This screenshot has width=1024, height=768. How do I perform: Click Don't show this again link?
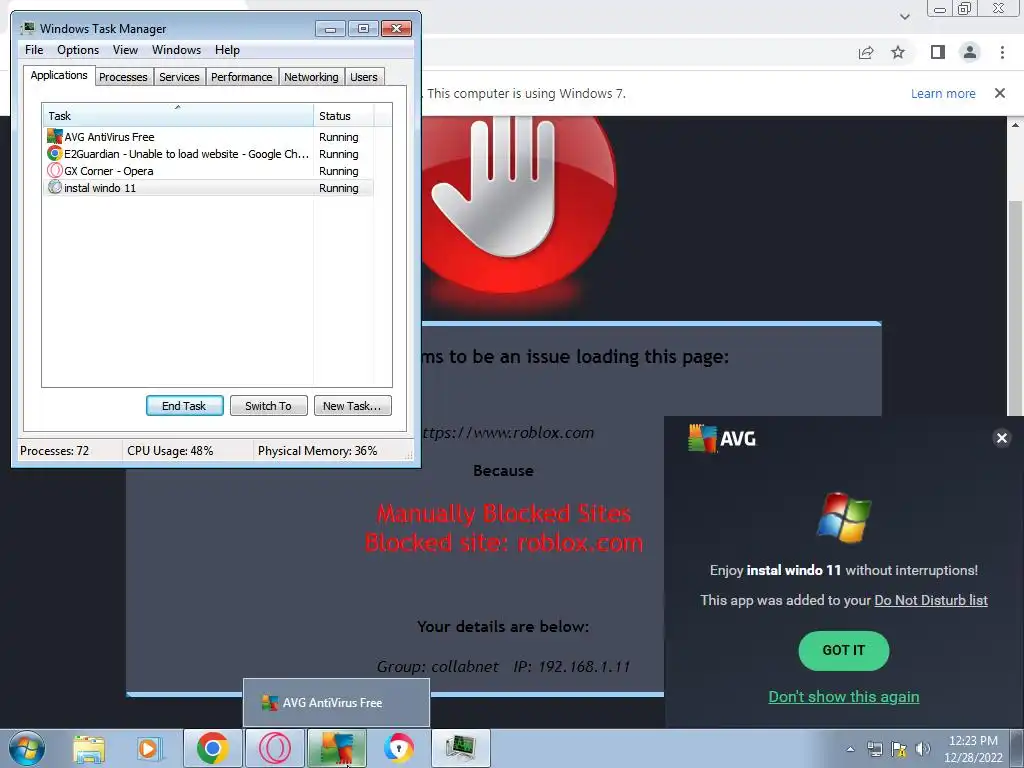click(844, 697)
